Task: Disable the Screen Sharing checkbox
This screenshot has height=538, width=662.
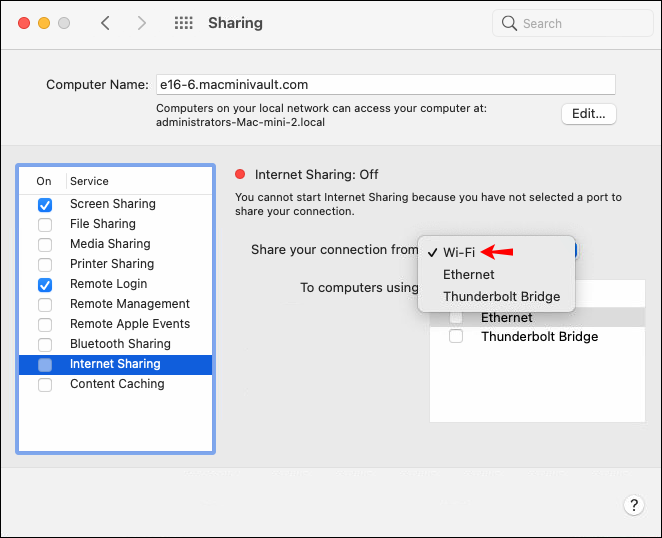Action: [45, 204]
